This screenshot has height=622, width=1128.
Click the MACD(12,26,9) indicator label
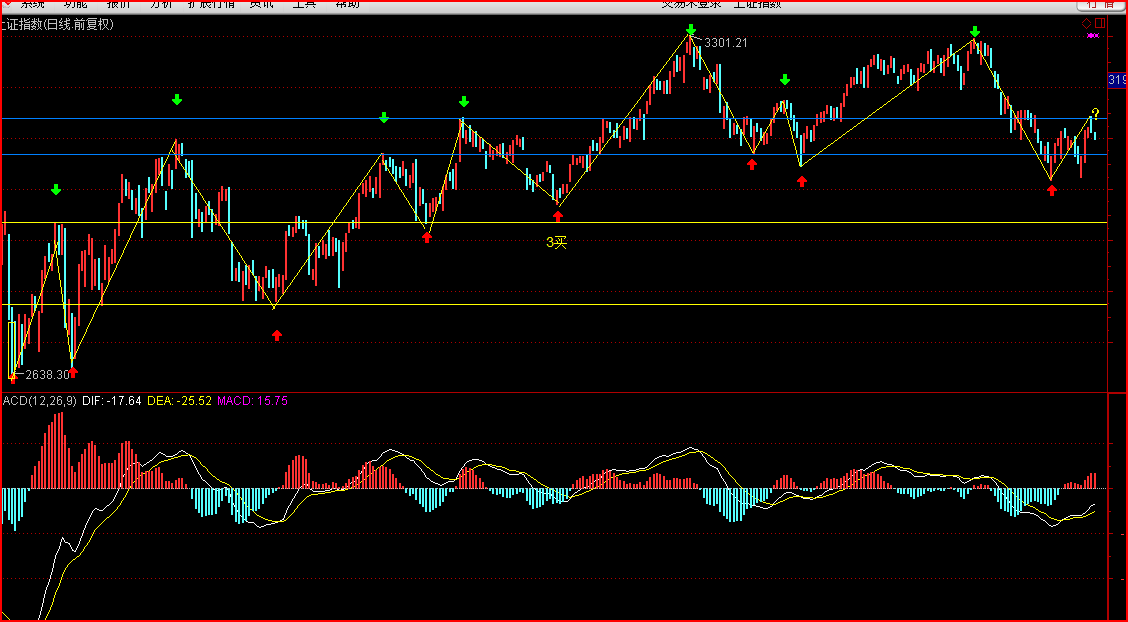[x=38, y=401]
